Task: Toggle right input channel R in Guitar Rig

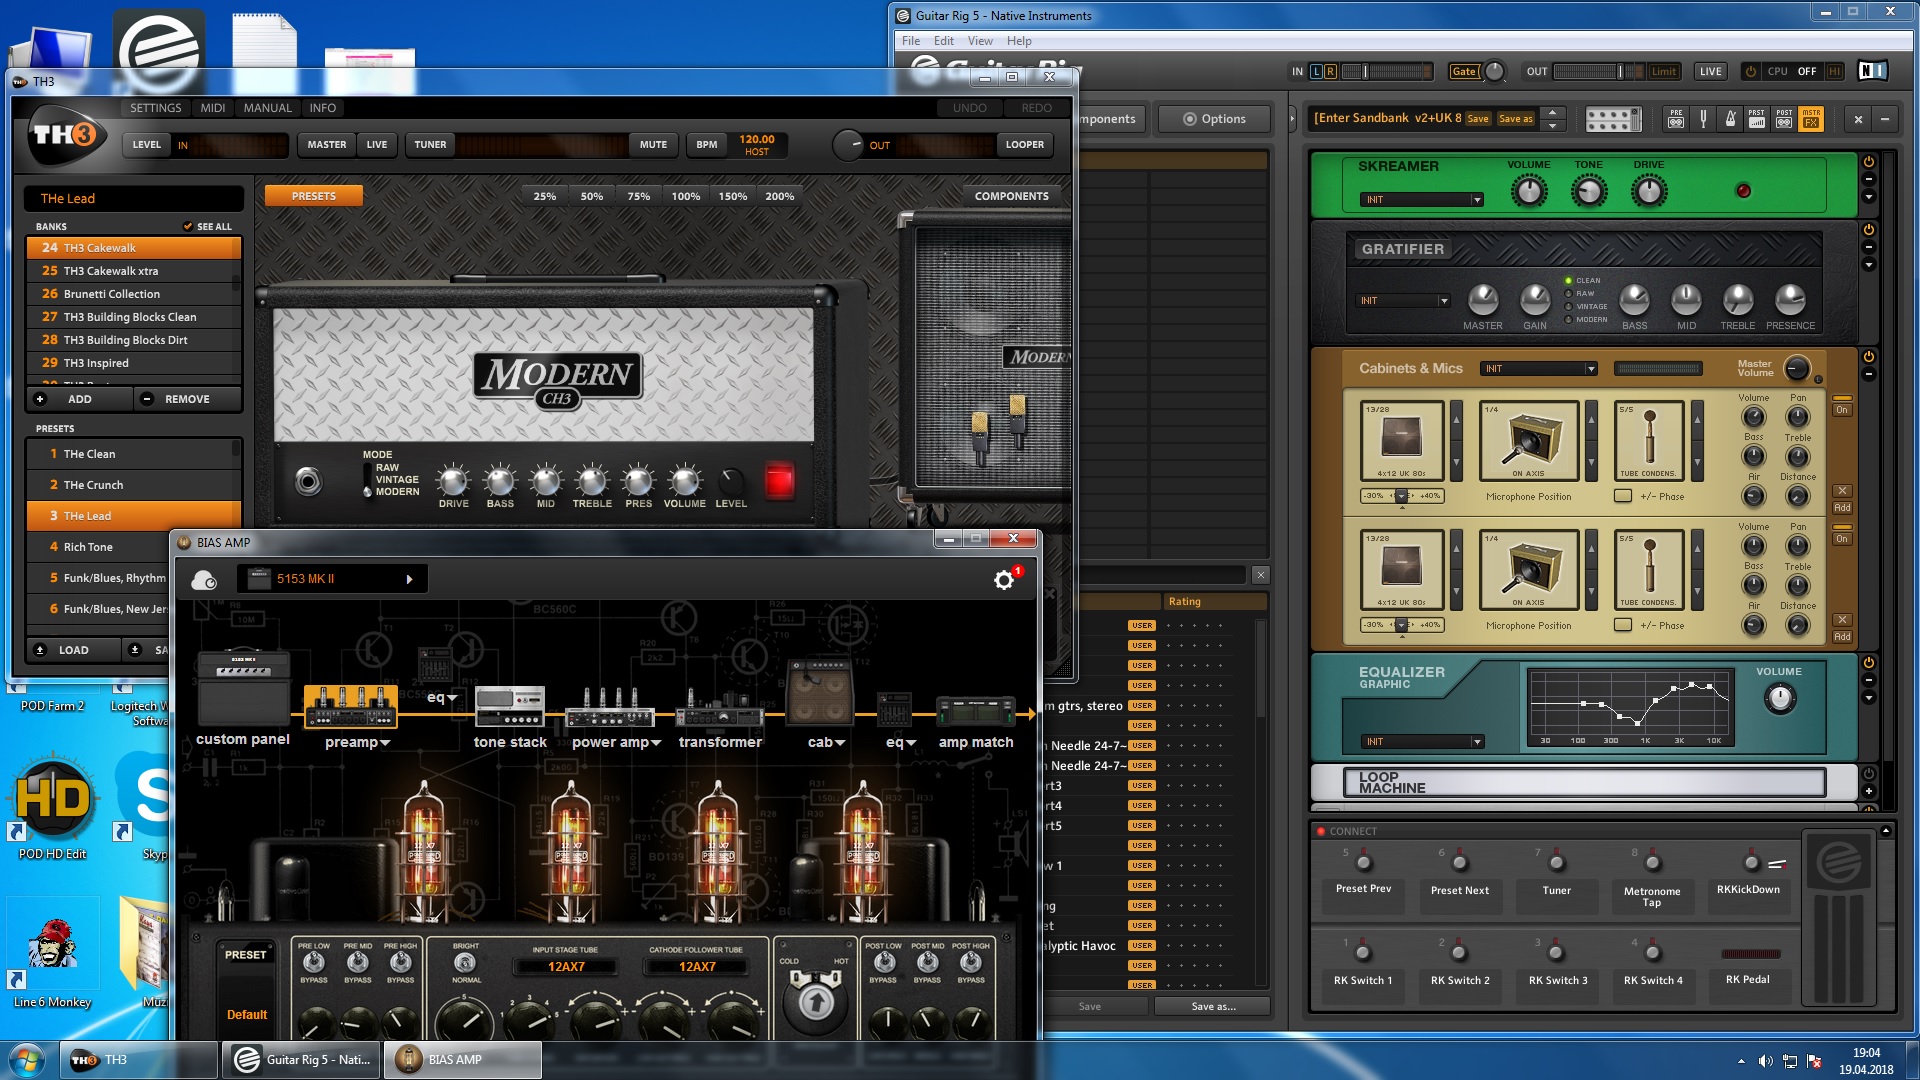Action: pyautogui.click(x=1330, y=71)
